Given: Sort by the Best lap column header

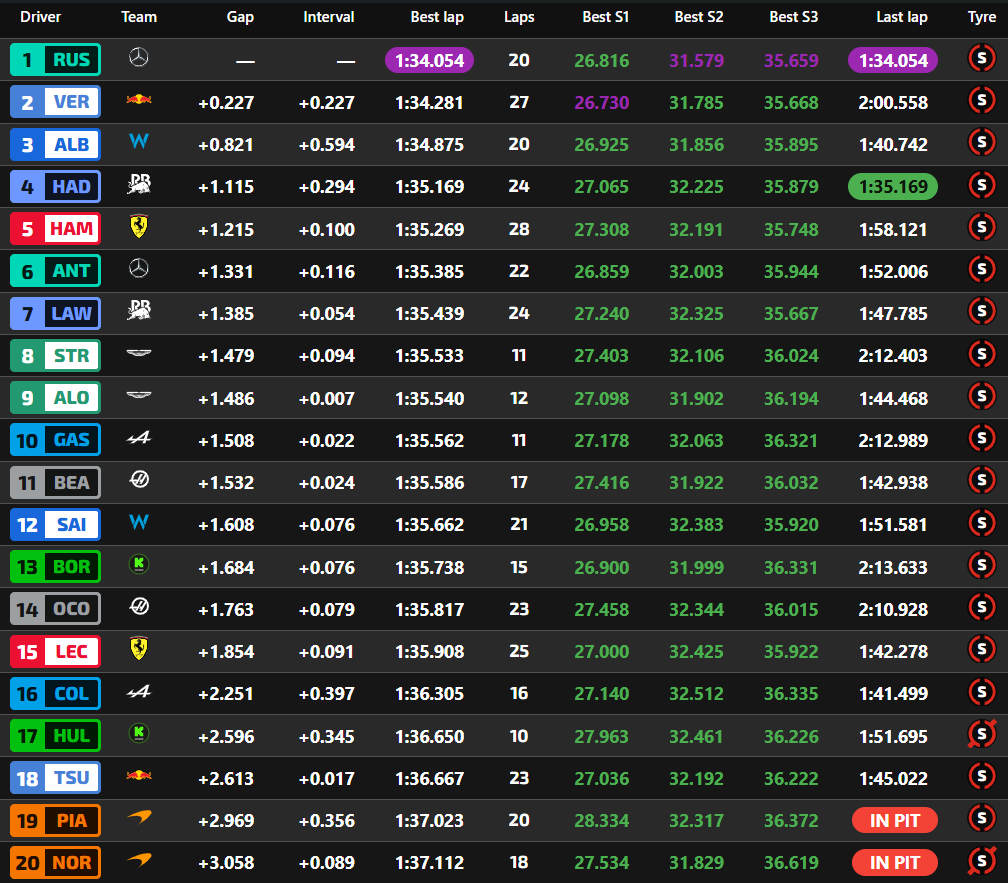Looking at the screenshot, I should (436, 17).
